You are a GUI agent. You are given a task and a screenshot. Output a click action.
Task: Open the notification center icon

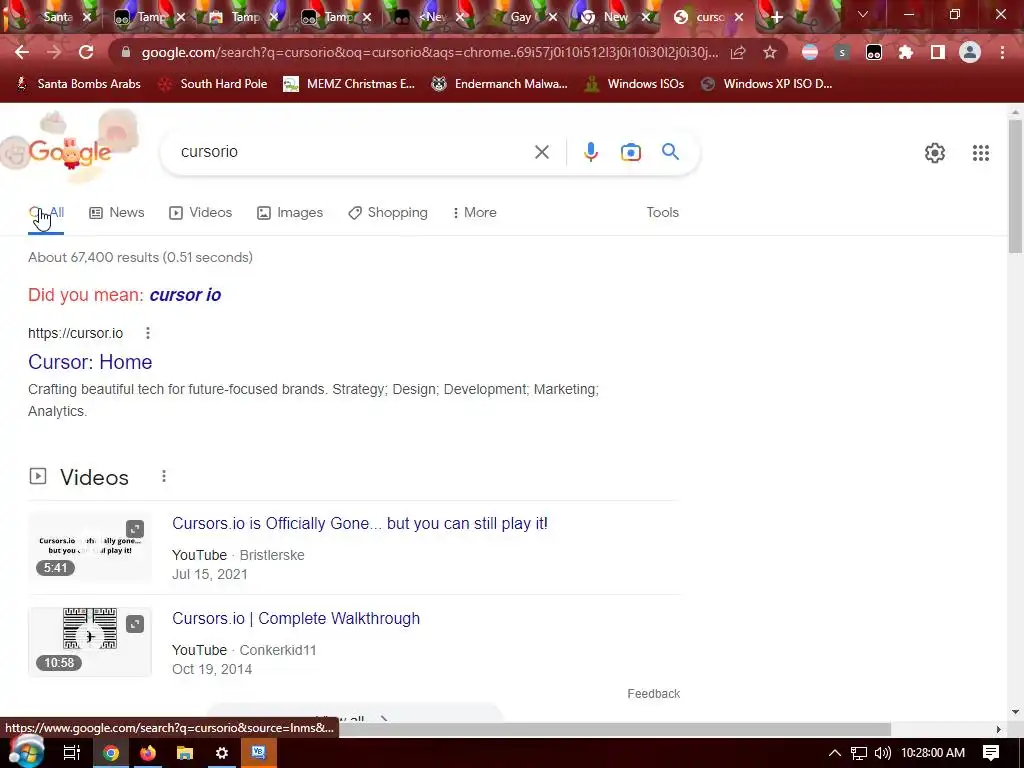[x=991, y=753]
